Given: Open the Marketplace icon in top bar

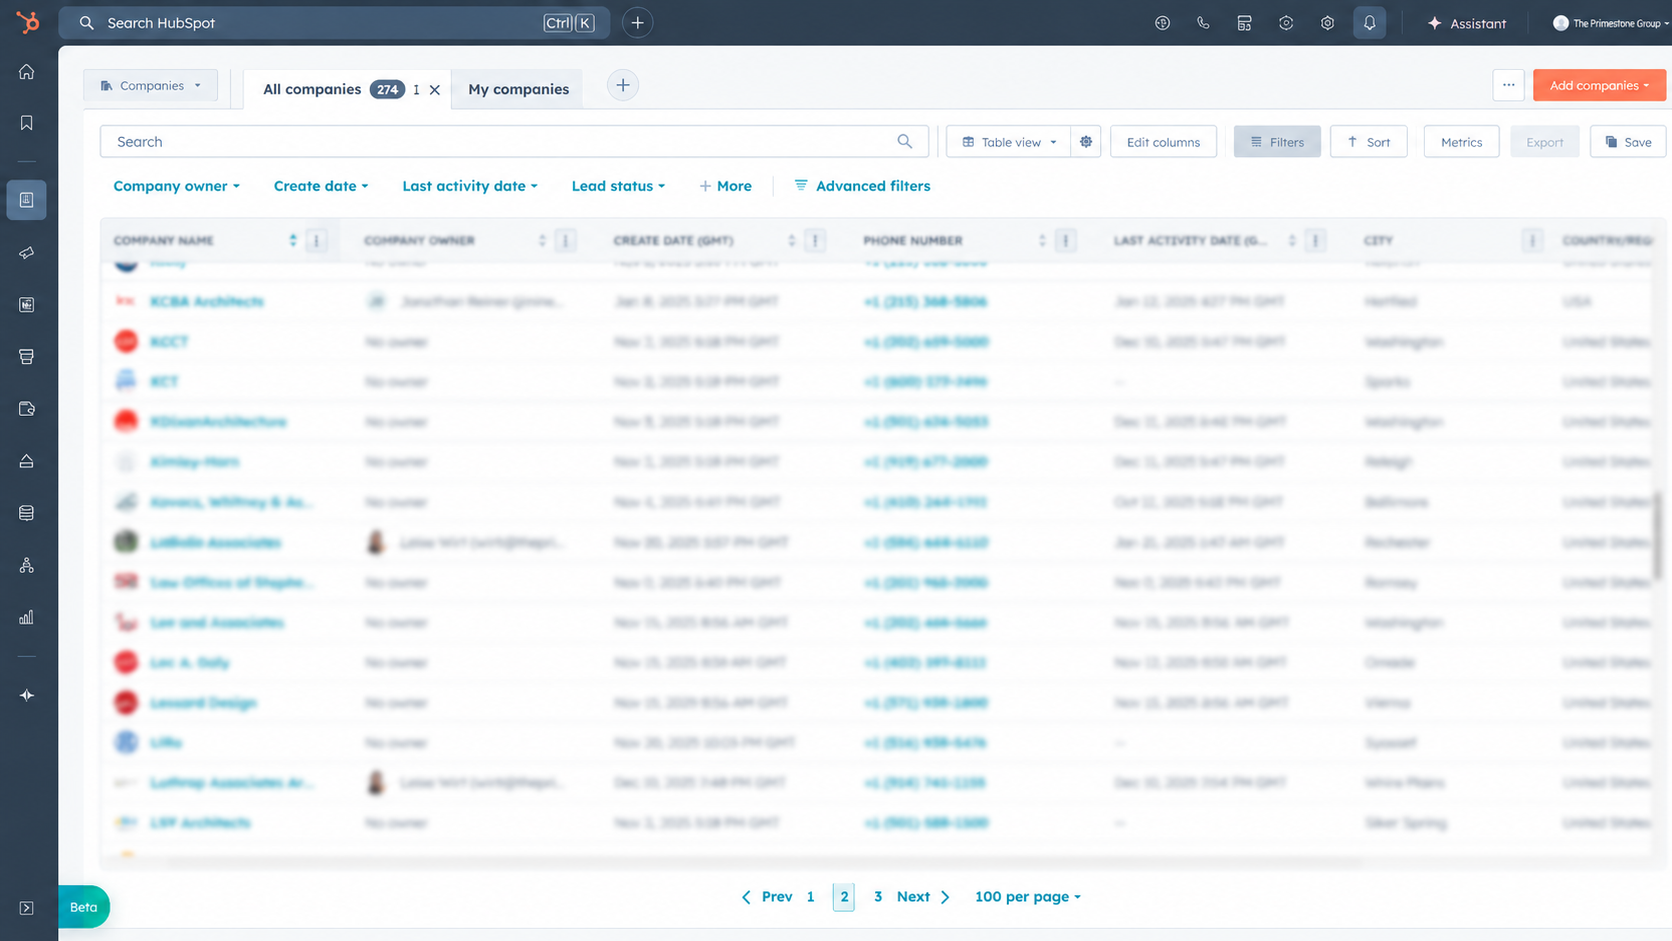Looking at the screenshot, I should click(1244, 23).
